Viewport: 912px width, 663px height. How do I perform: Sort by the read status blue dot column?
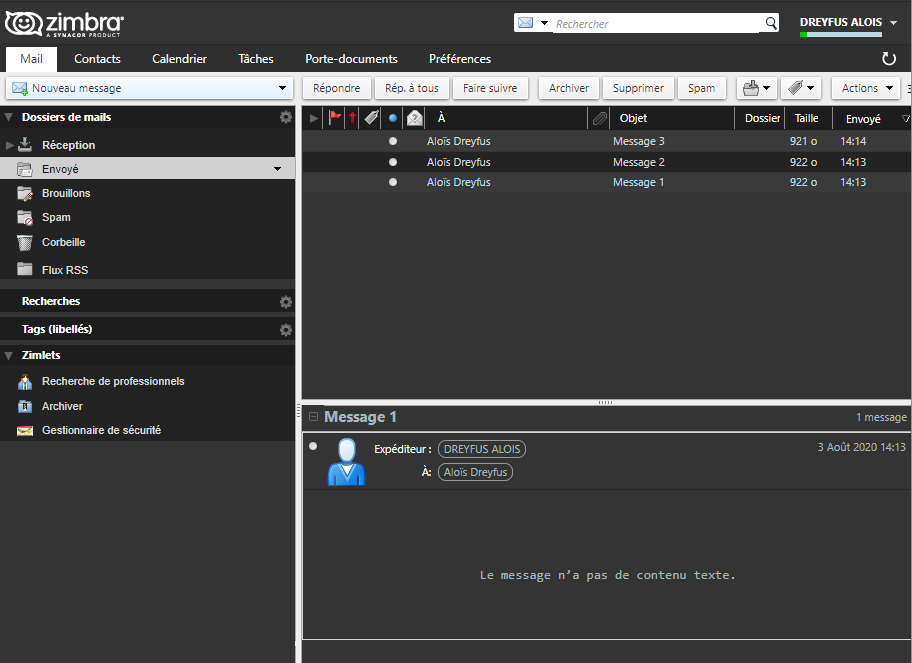click(x=393, y=119)
